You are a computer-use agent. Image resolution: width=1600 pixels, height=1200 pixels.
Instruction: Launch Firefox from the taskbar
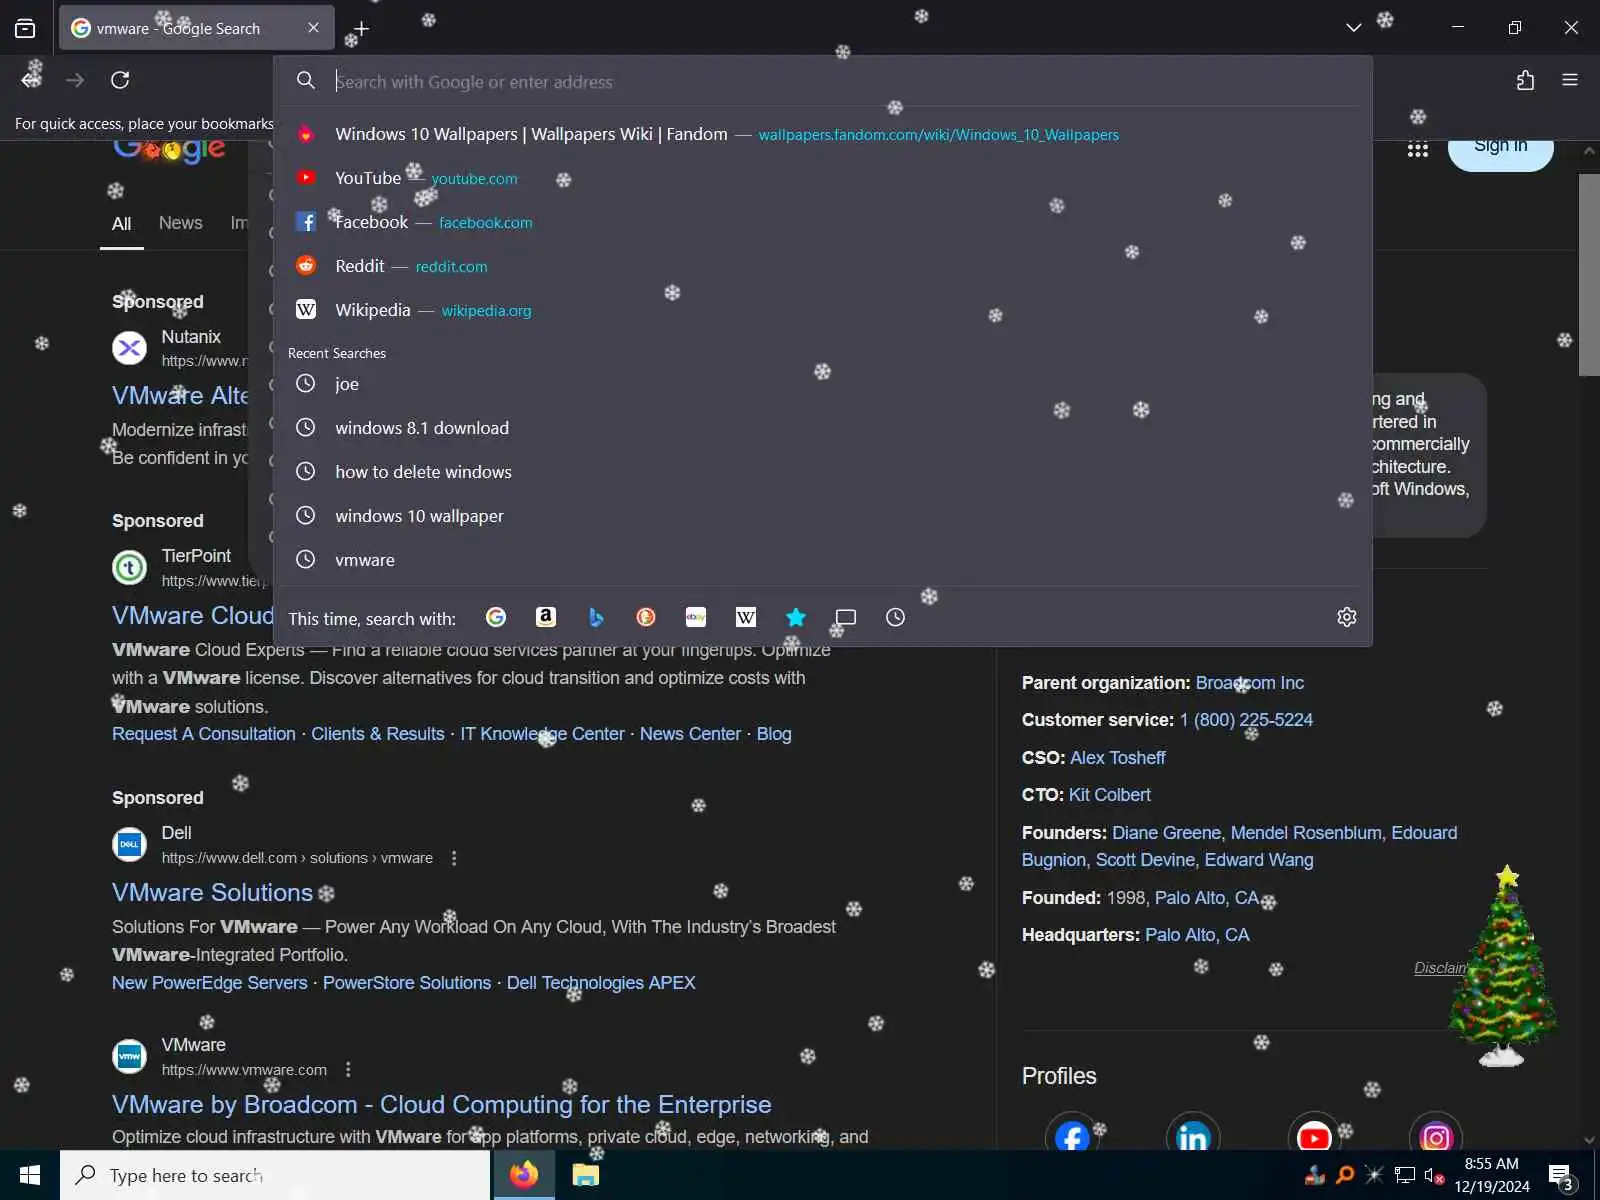point(523,1175)
